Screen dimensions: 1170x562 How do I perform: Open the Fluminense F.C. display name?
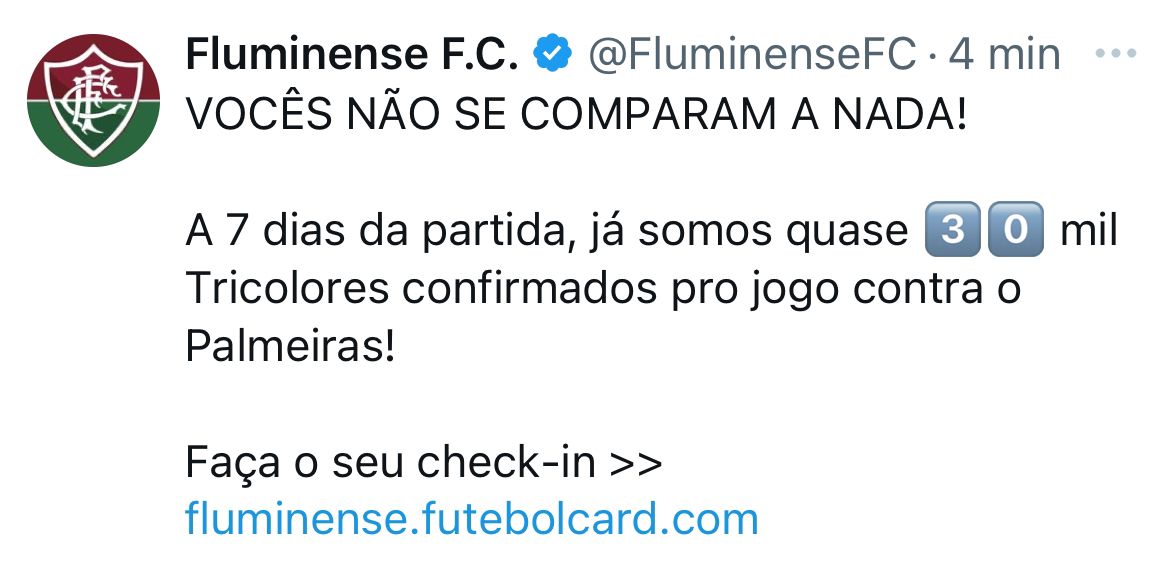click(x=351, y=54)
